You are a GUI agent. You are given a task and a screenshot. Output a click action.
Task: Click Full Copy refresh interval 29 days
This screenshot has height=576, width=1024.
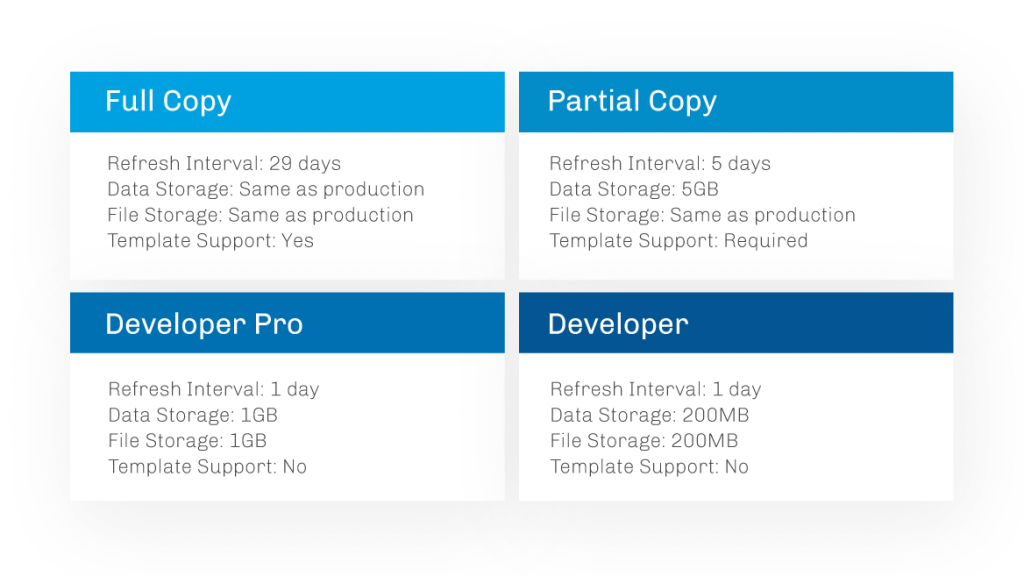point(224,163)
